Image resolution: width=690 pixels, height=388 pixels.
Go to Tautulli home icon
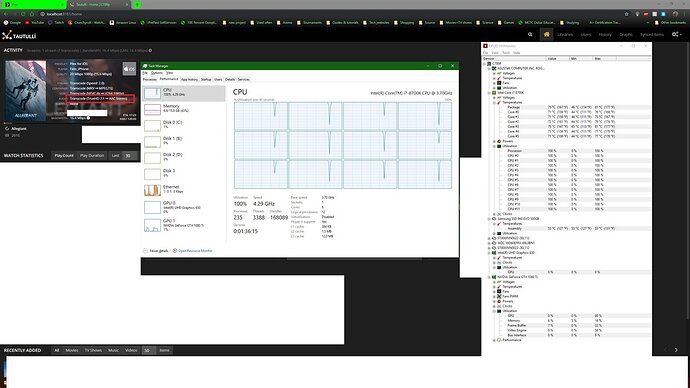click(x=547, y=34)
